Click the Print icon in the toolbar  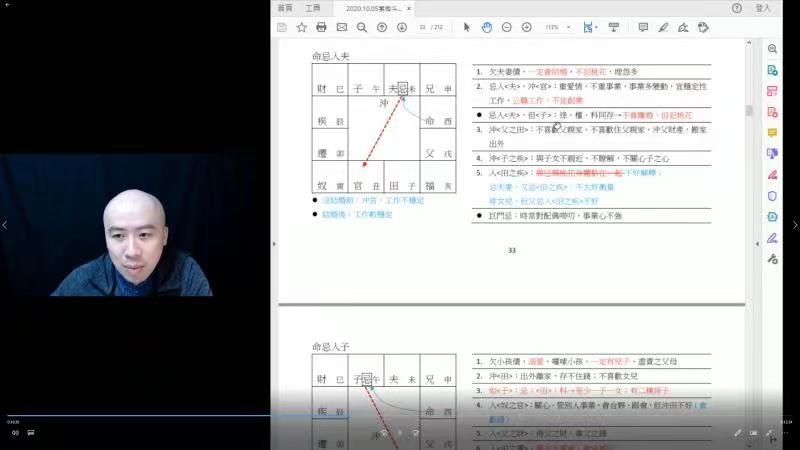tap(321, 28)
